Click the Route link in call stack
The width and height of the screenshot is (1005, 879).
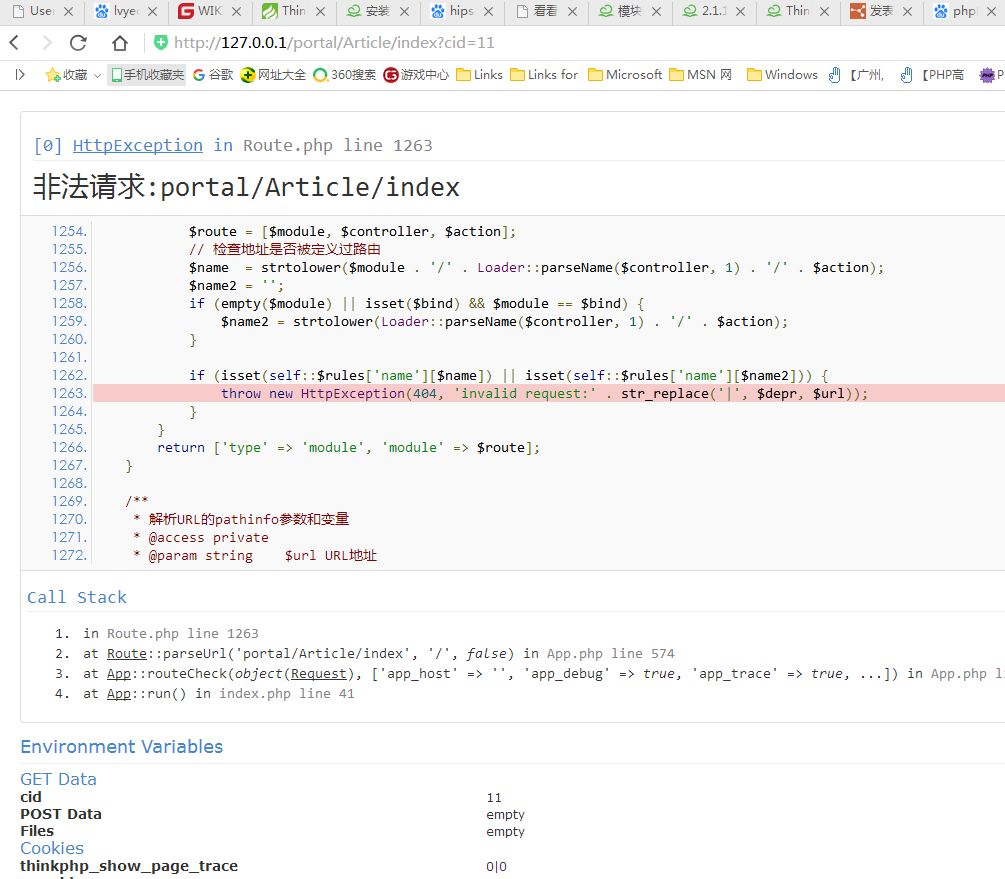(x=127, y=653)
